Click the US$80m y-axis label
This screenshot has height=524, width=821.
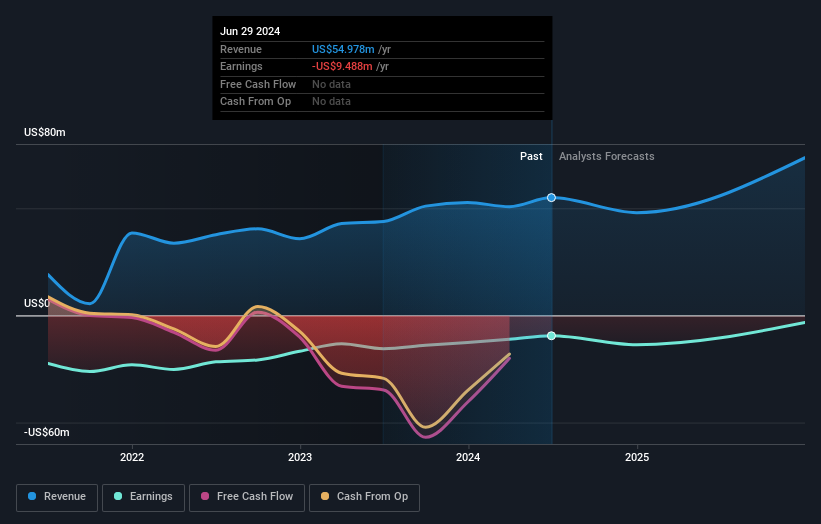click(x=45, y=132)
